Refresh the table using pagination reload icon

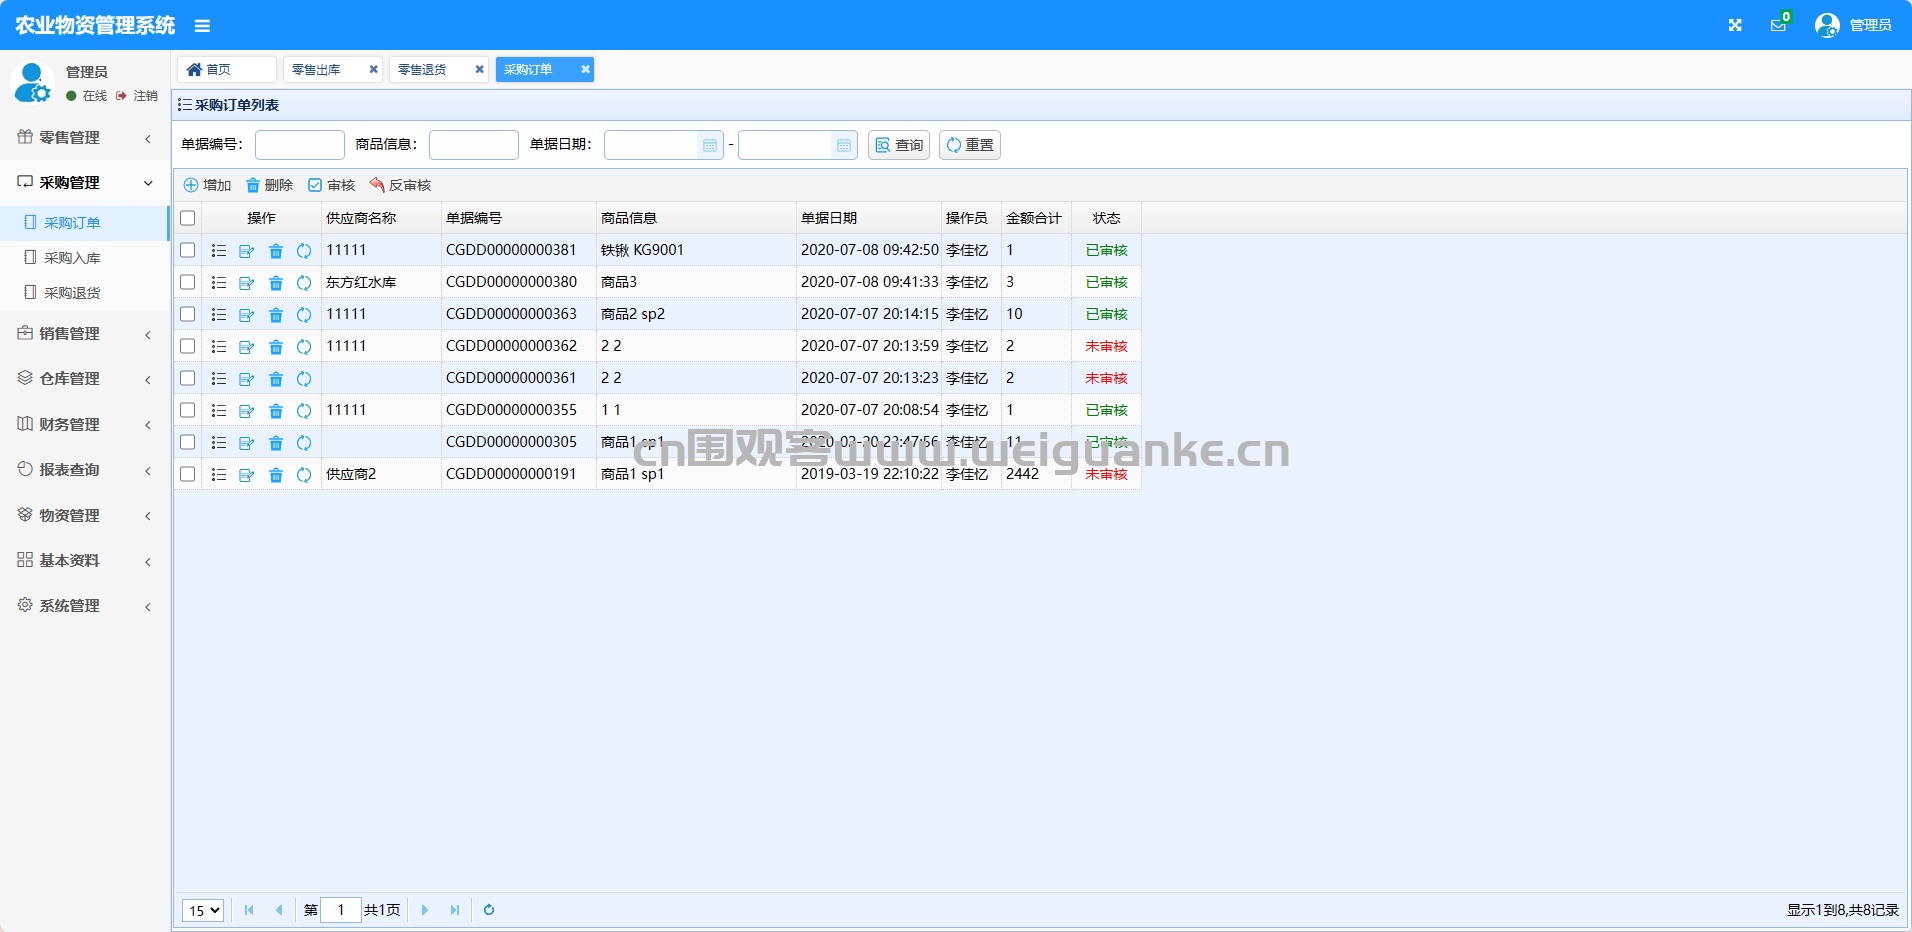tap(489, 910)
